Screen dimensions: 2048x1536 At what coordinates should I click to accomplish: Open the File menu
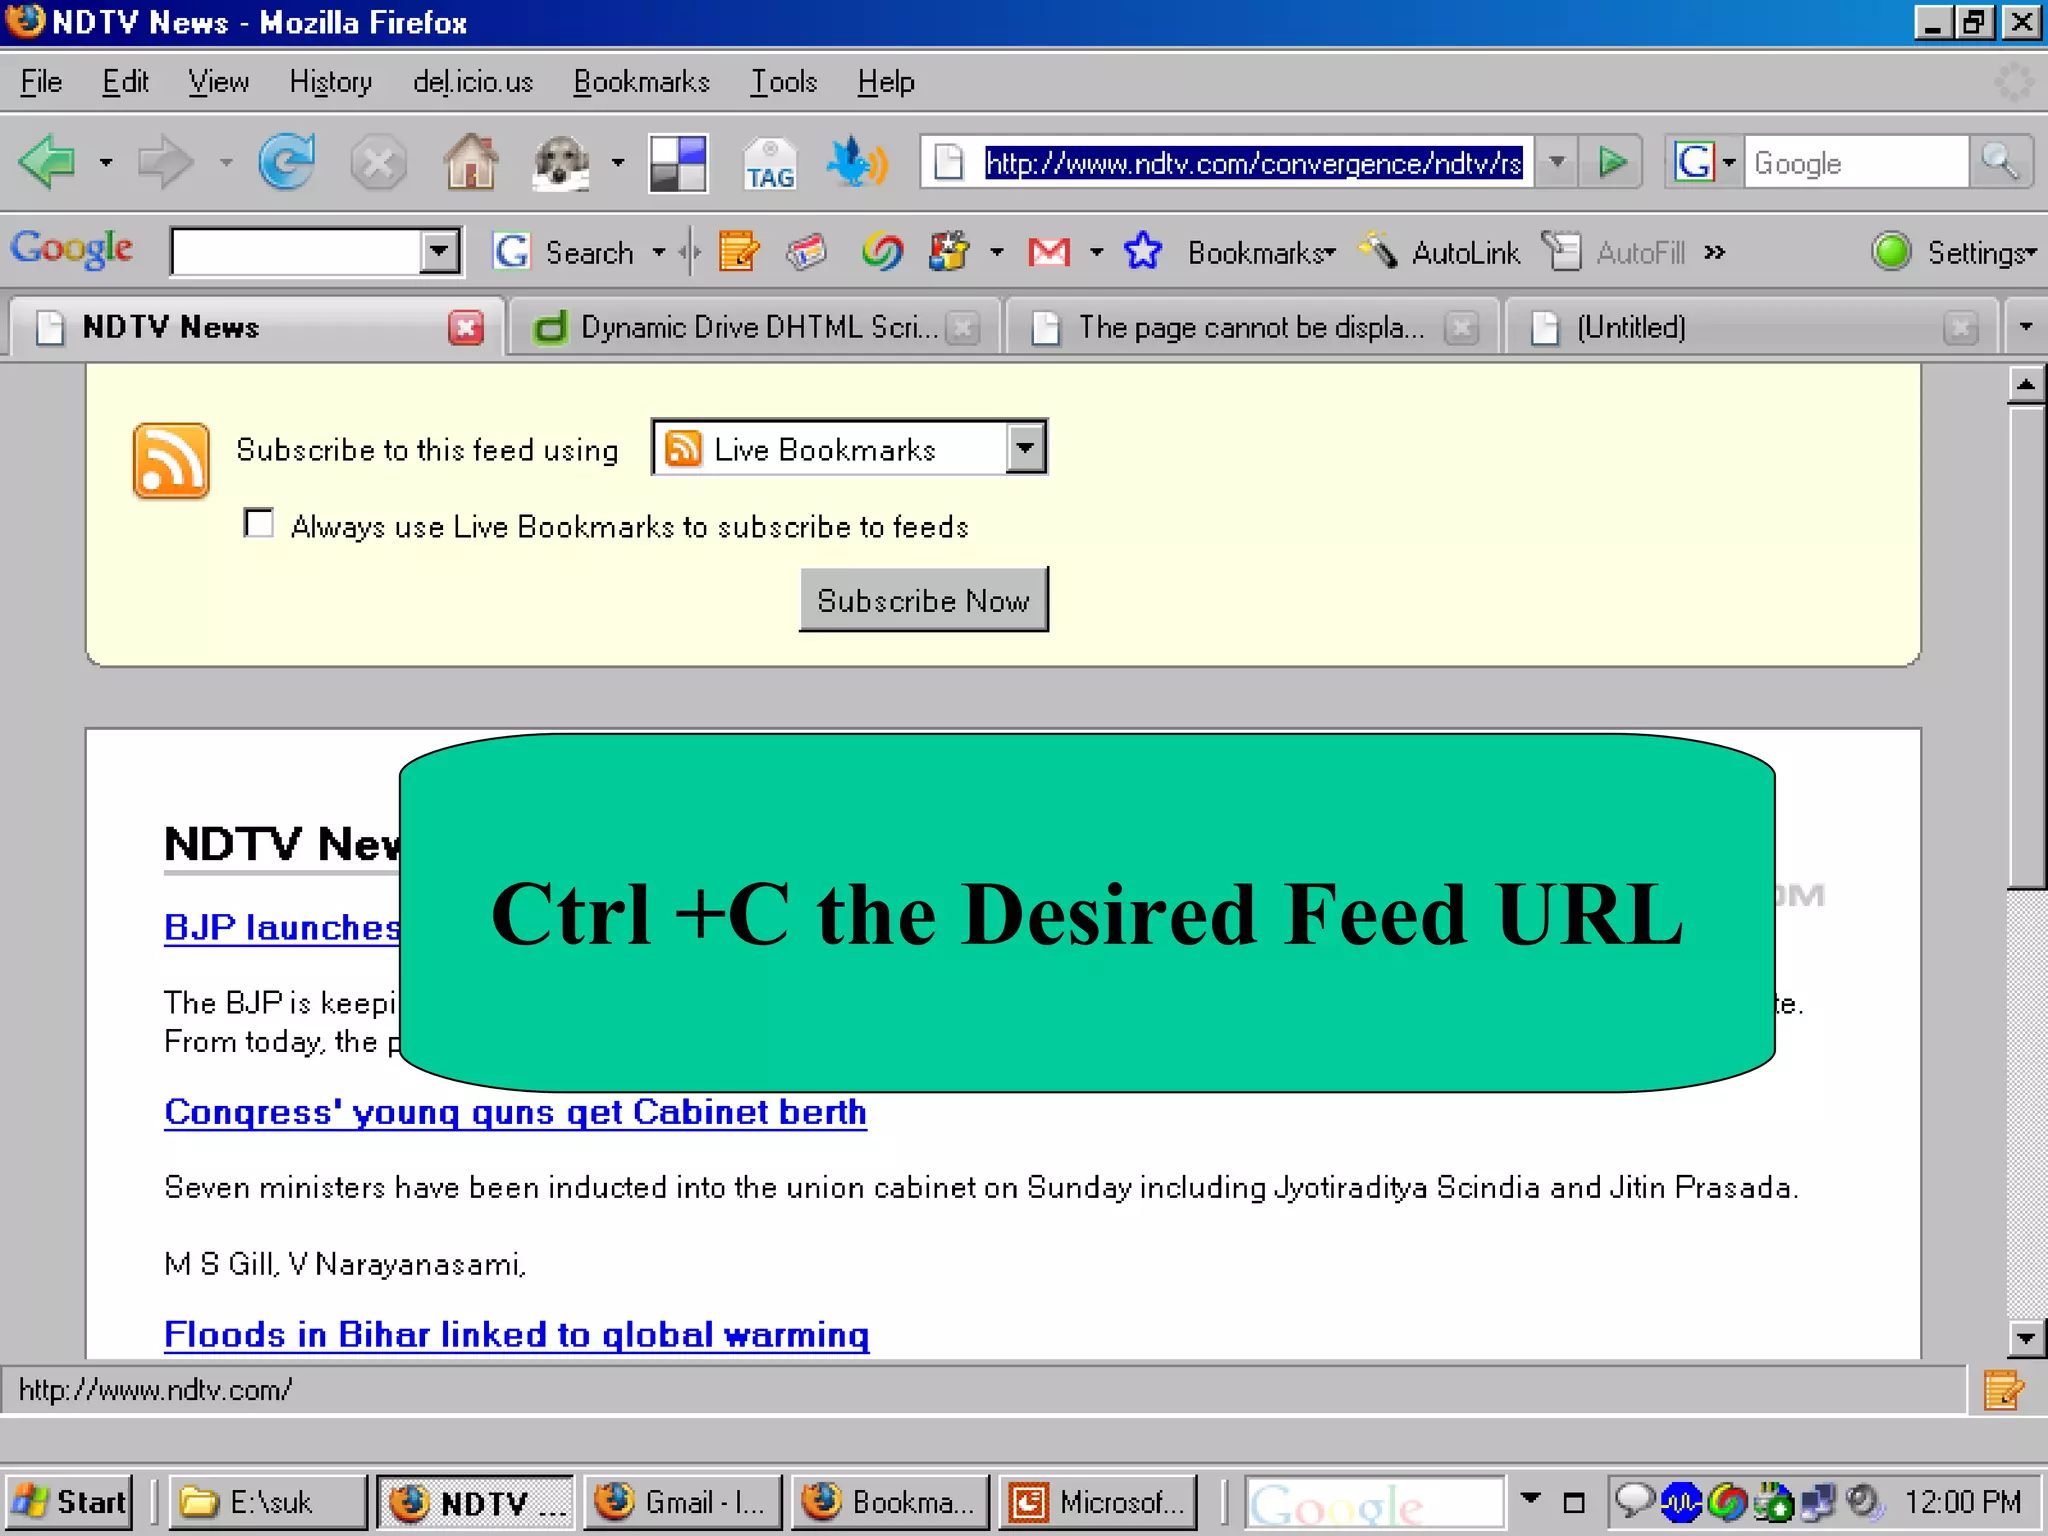pos(41,82)
